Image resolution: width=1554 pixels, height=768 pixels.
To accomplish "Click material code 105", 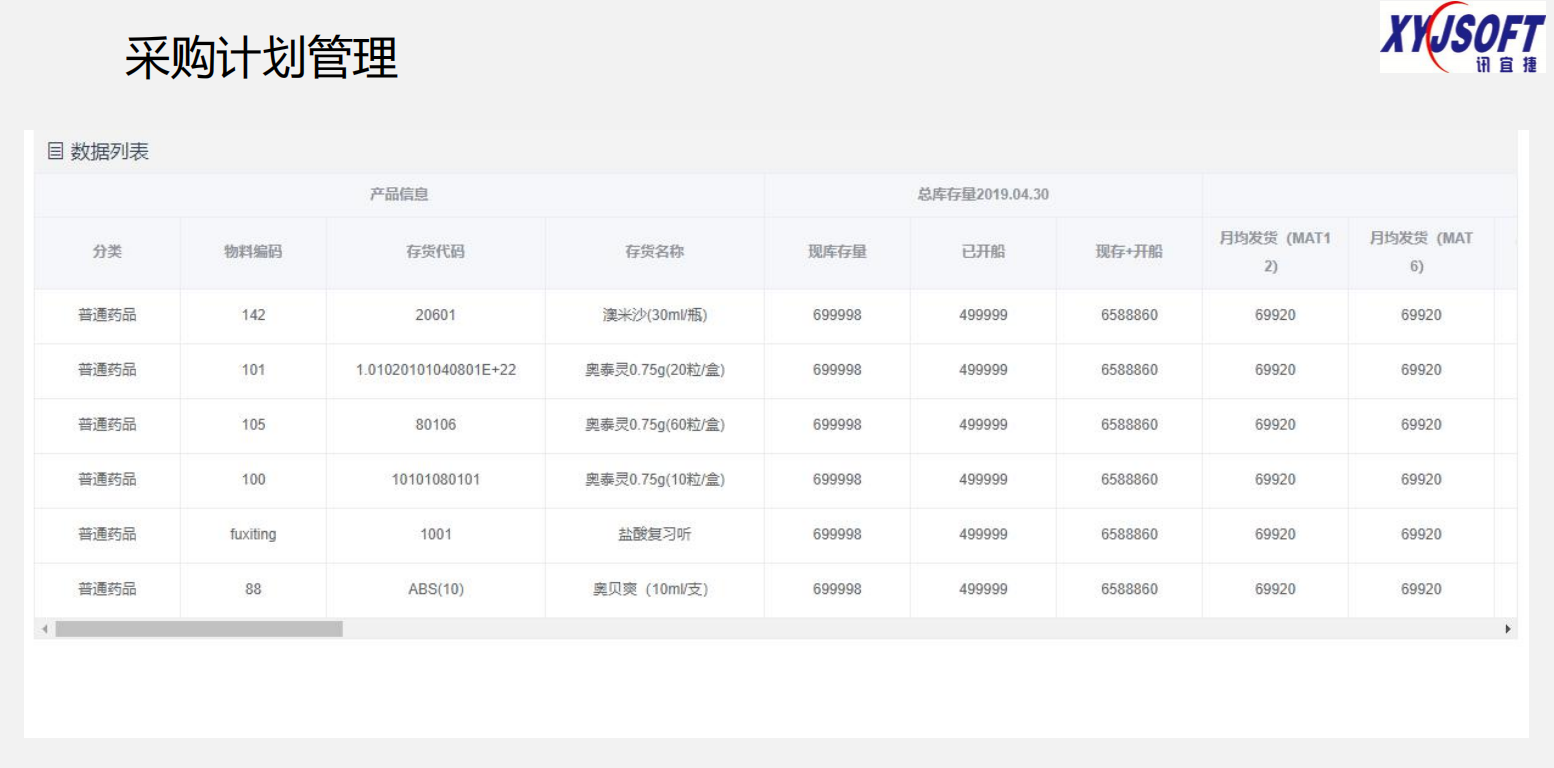I will click(x=253, y=425).
